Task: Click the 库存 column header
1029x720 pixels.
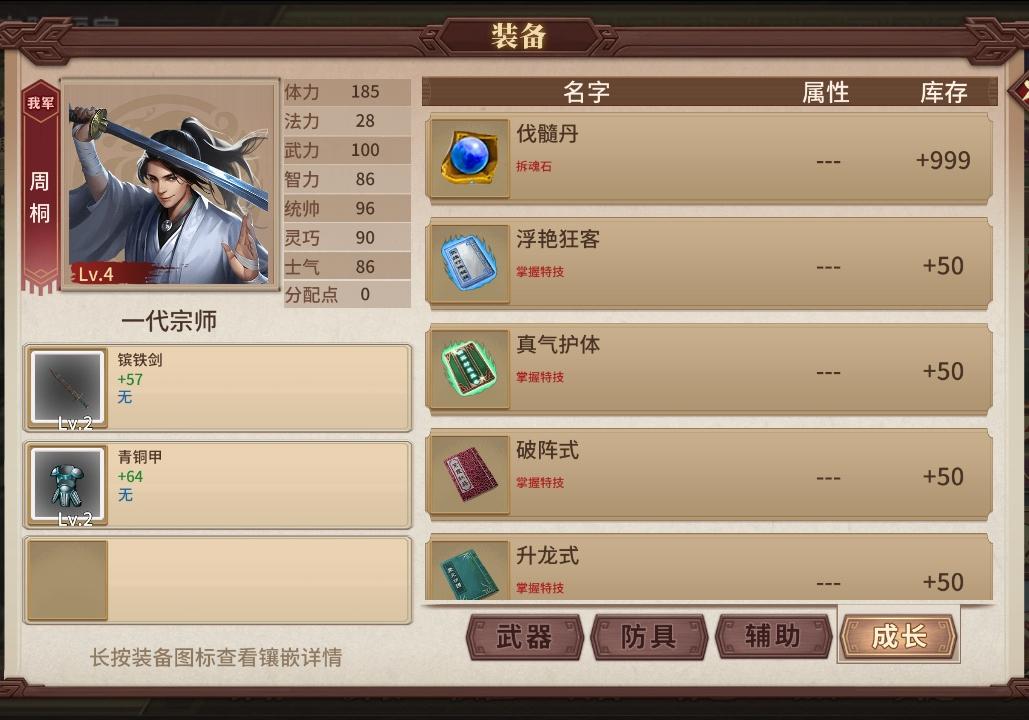Action: 944,92
